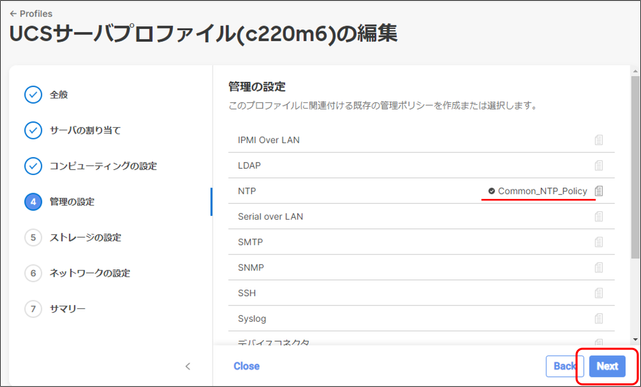Click the scrollbar down arrow
This screenshot has width=641, height=387.
click(634, 339)
